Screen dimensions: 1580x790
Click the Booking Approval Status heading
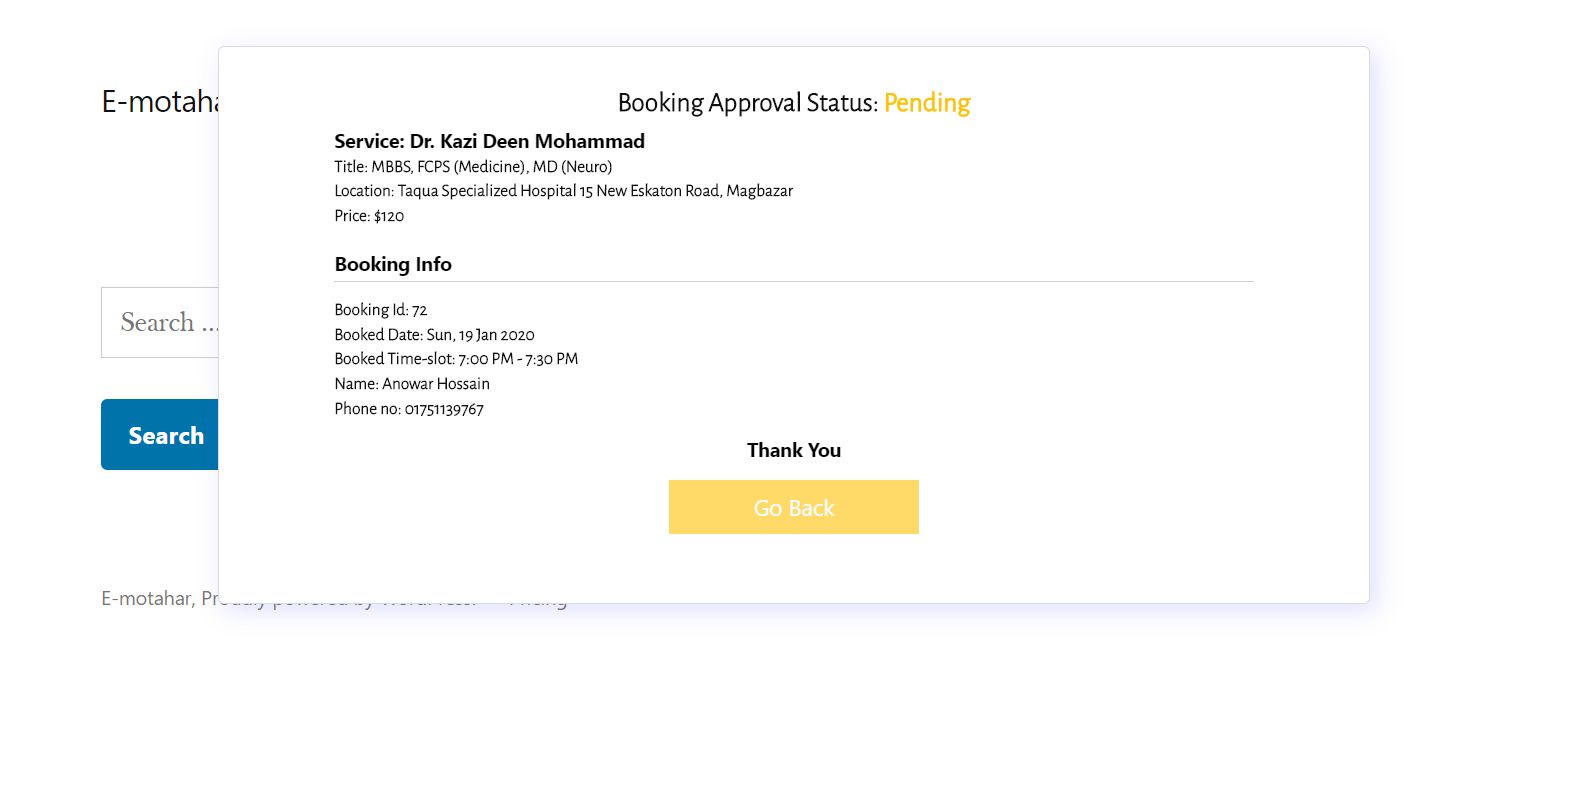pos(747,103)
